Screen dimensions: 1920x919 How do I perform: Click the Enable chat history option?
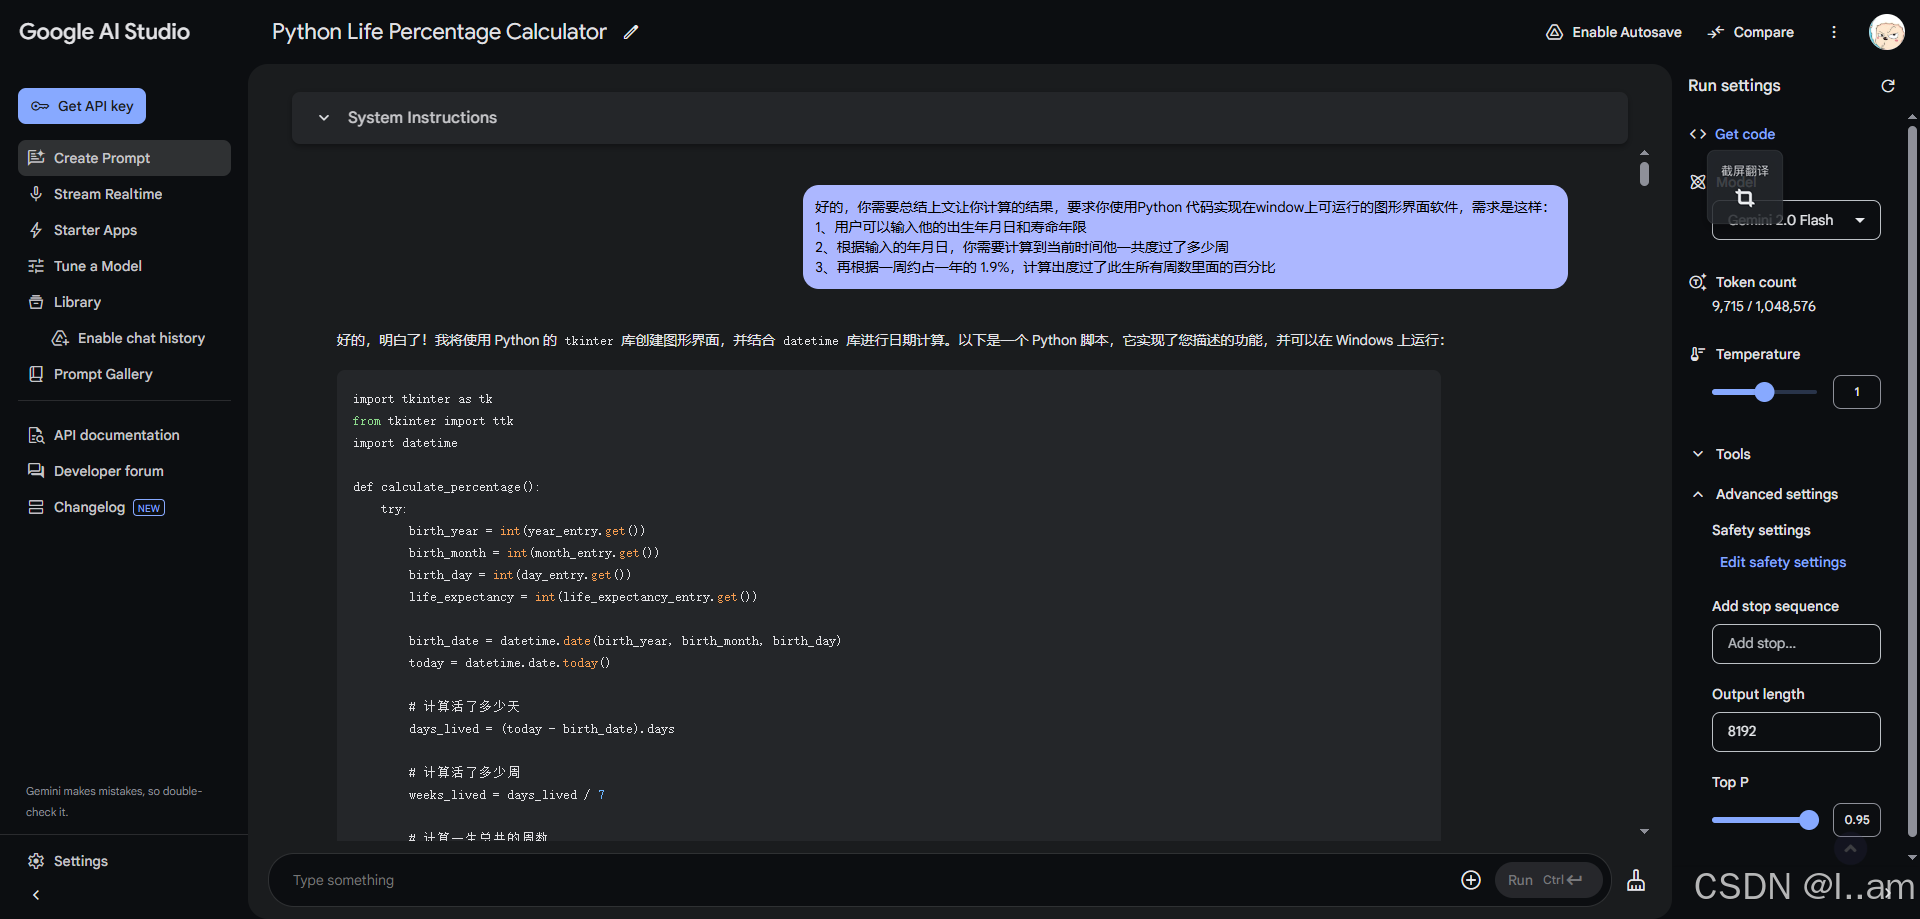point(141,338)
